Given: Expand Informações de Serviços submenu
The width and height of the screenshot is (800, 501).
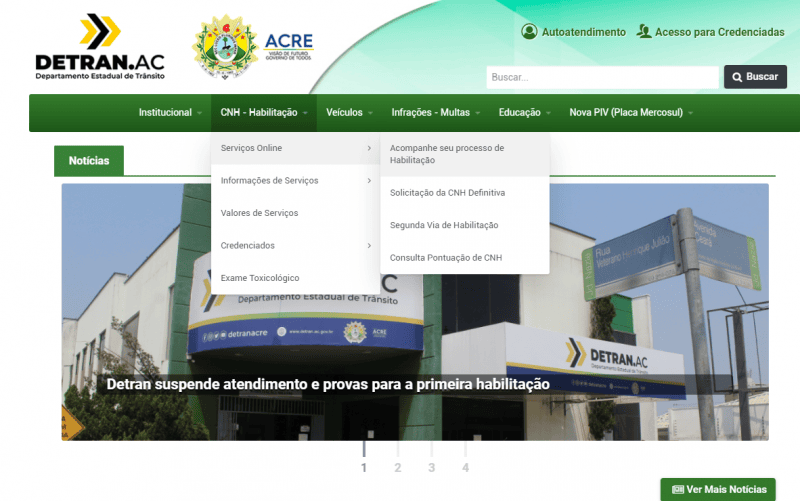Looking at the screenshot, I should 295,181.
